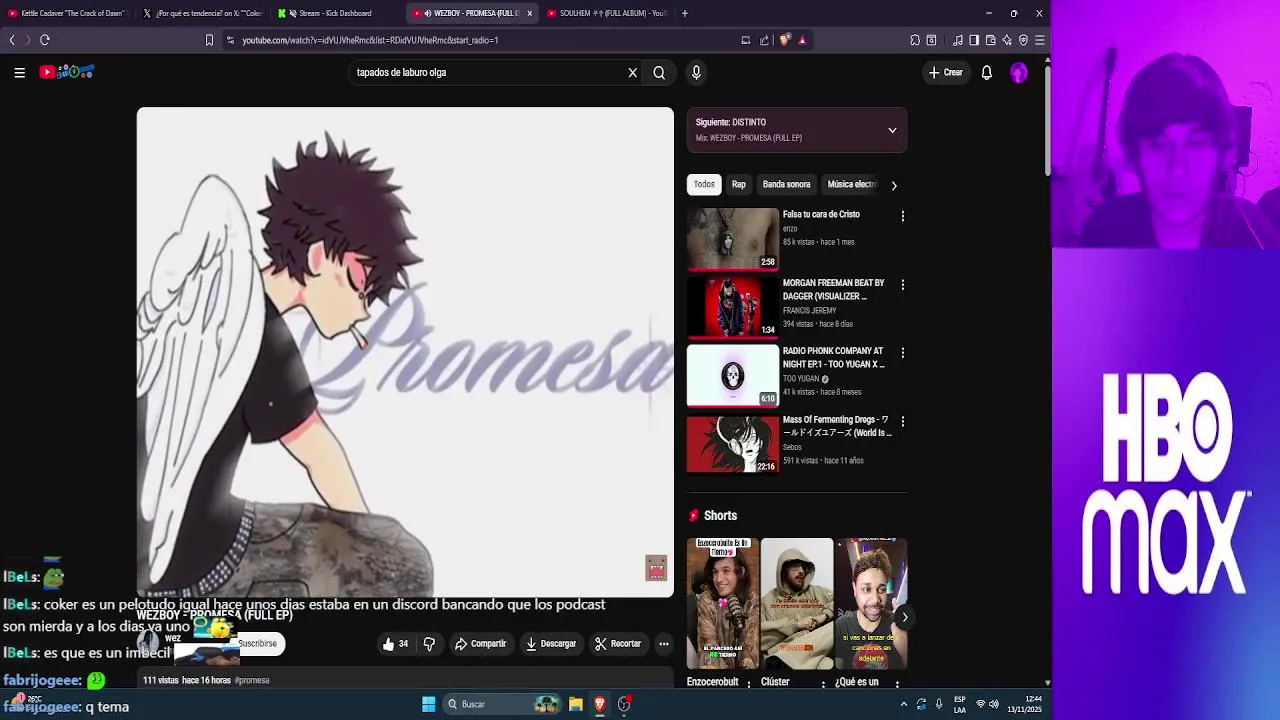The image size is (1280, 720).
Task: Toggle the browser sidebar panel icon
Action: tap(974, 40)
